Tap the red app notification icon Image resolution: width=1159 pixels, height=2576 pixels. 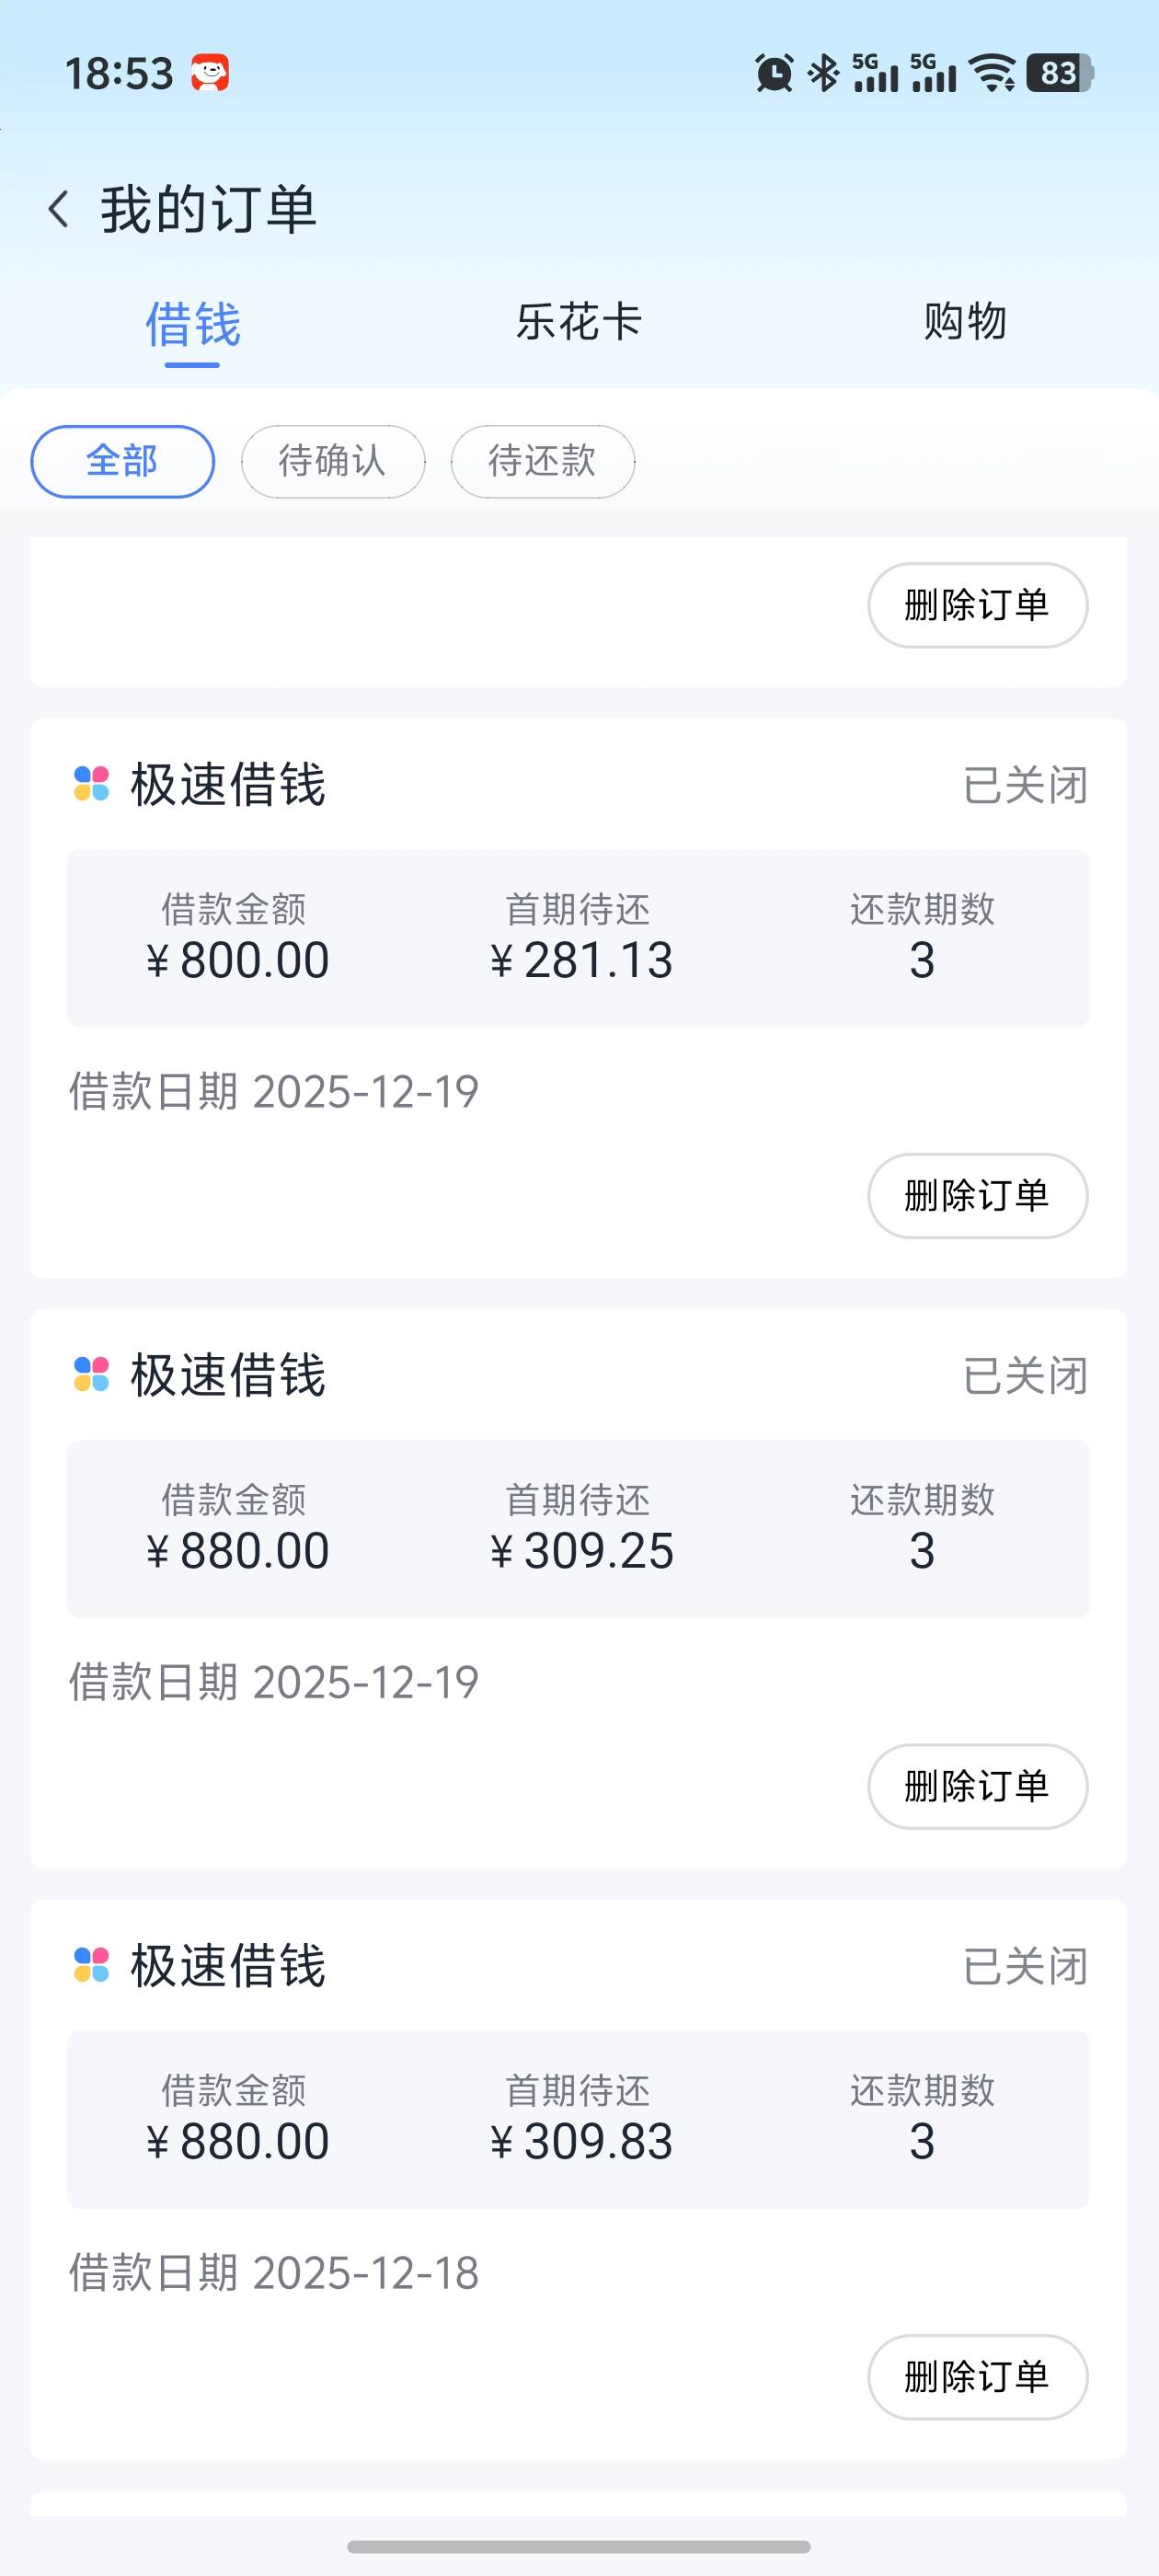(x=210, y=73)
